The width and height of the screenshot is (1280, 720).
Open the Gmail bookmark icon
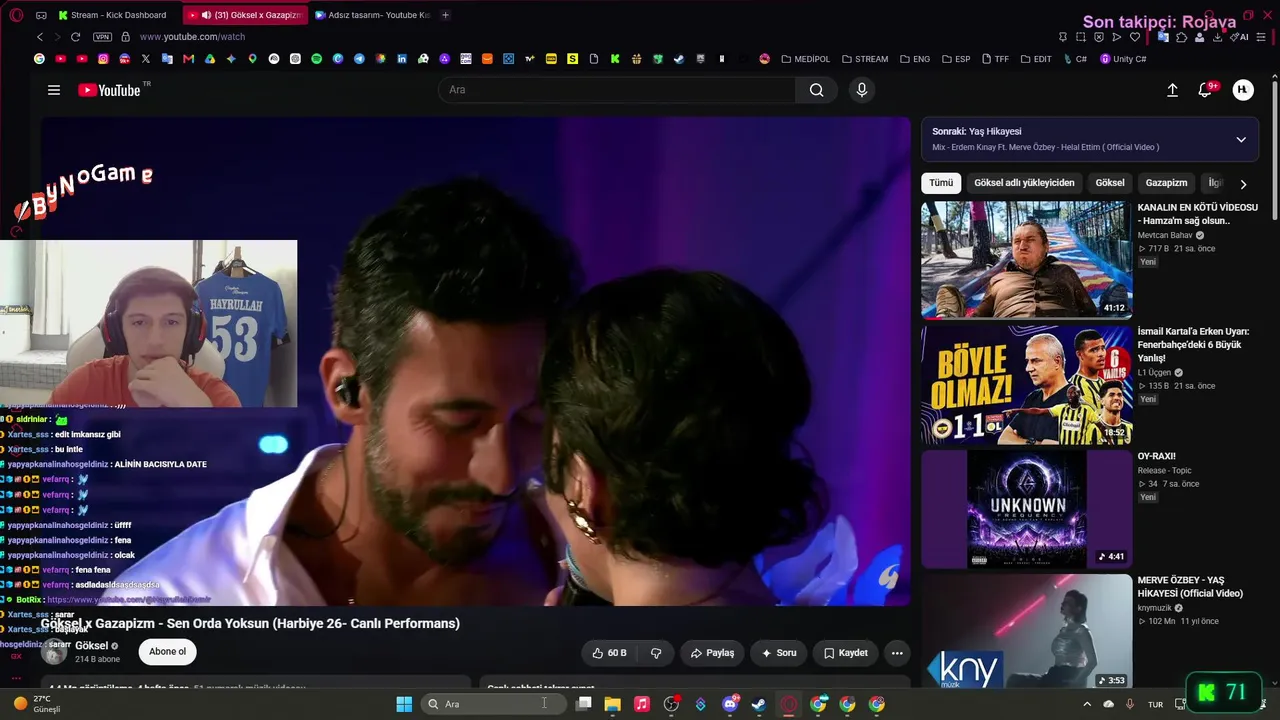[188, 59]
